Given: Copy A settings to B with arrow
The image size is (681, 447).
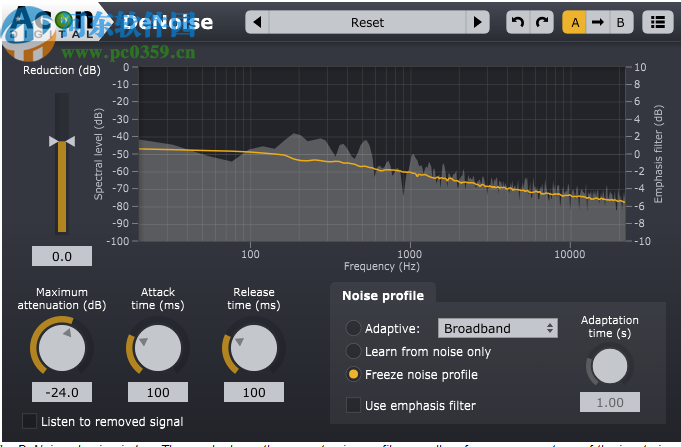Looking at the screenshot, I should (x=598, y=22).
